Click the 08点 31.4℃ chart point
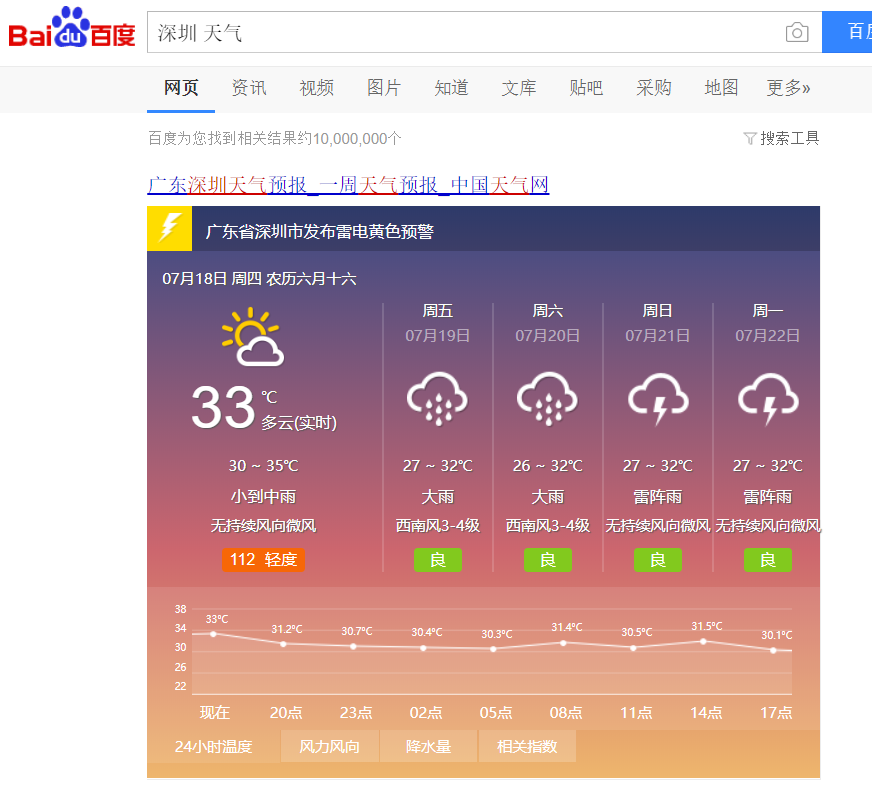 click(x=563, y=643)
